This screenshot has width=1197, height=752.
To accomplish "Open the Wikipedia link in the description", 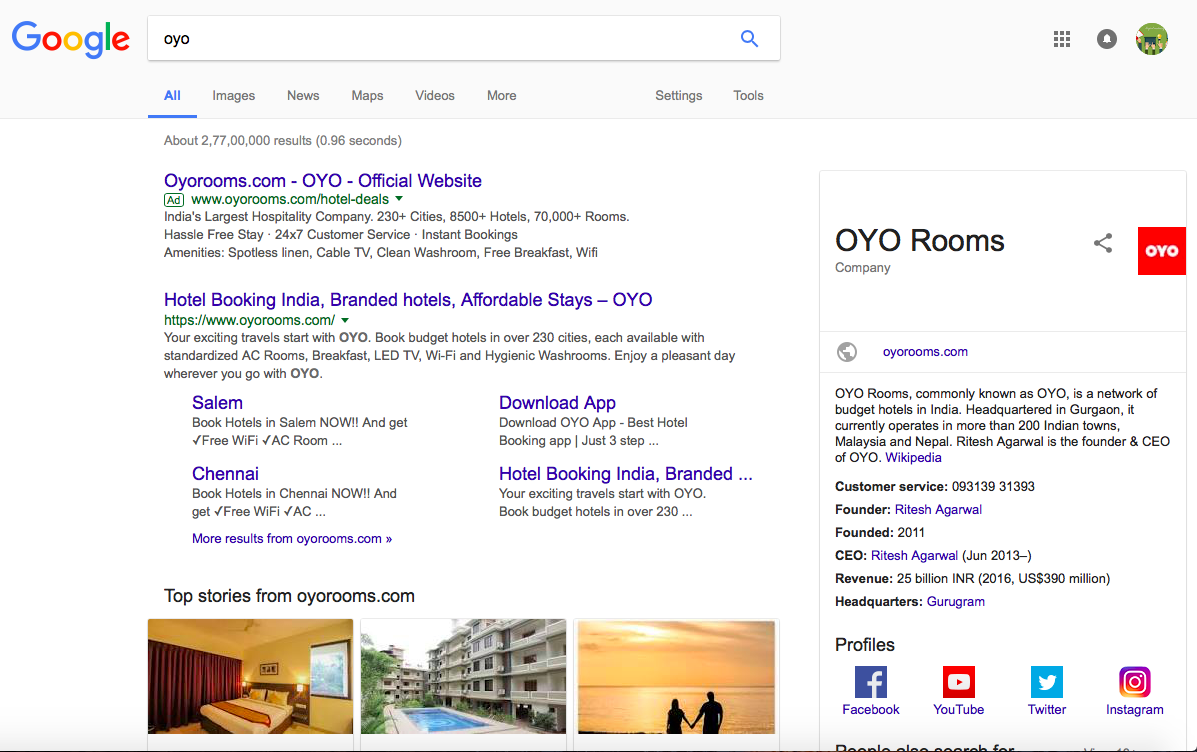I will point(913,458).
